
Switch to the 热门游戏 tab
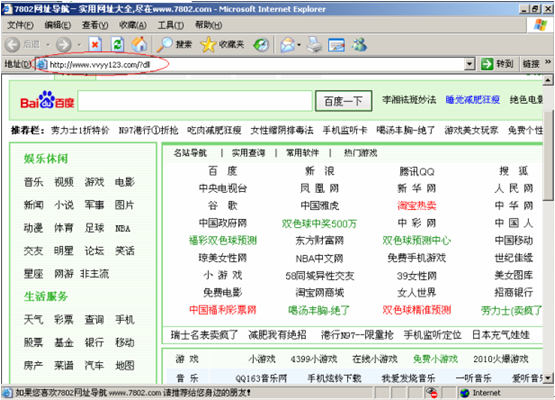[x=360, y=153]
